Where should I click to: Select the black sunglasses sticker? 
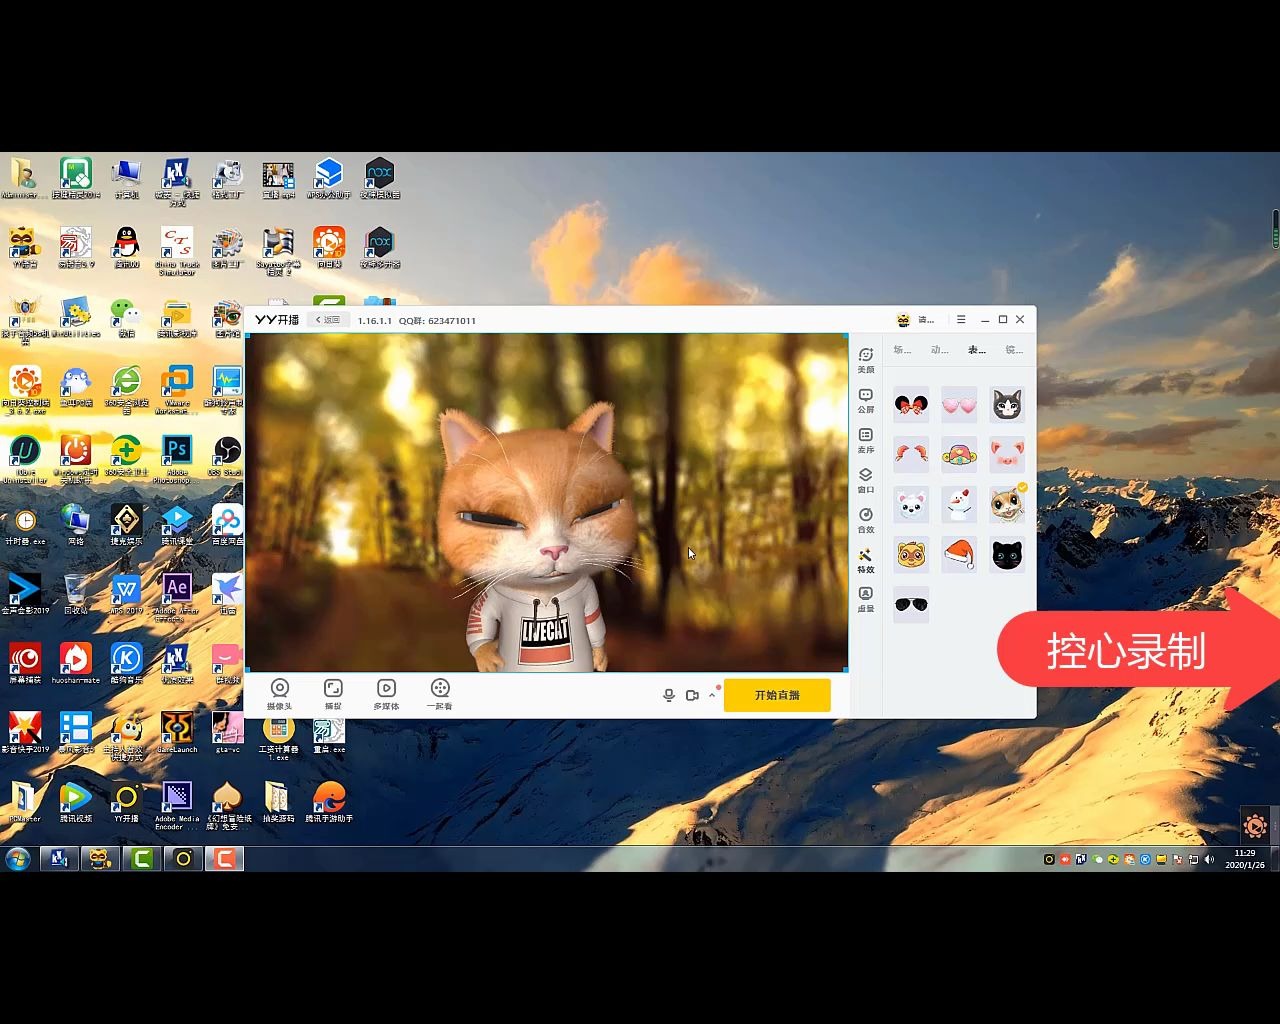pos(911,605)
